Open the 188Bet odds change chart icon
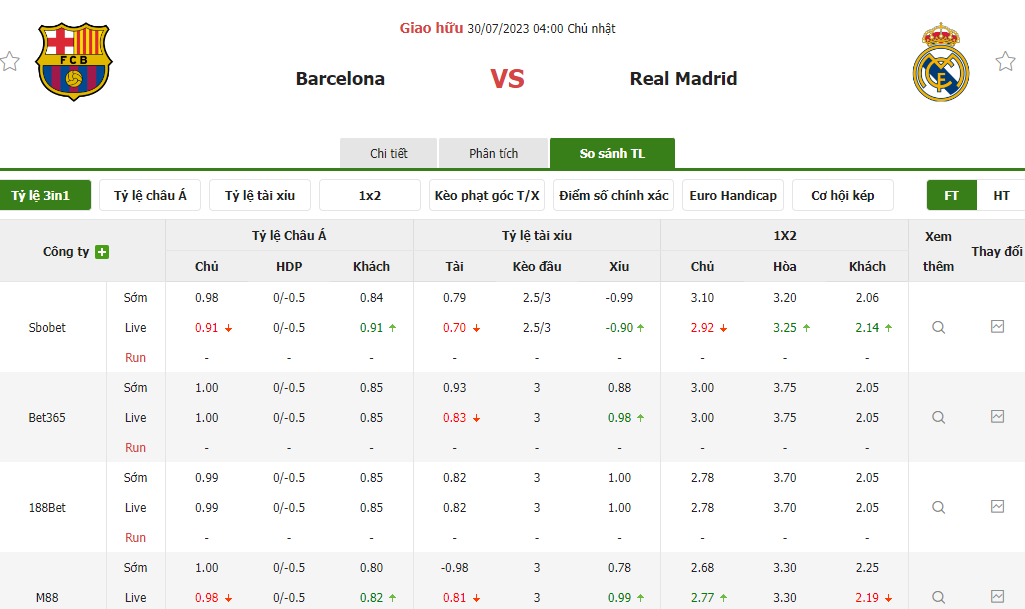Image resolution: width=1025 pixels, height=609 pixels. pyautogui.click(x=997, y=507)
